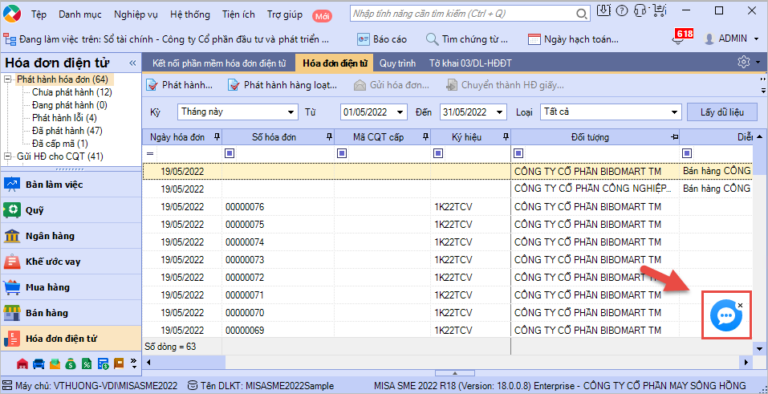Open the Hệ thống menu

pyautogui.click(x=190, y=14)
